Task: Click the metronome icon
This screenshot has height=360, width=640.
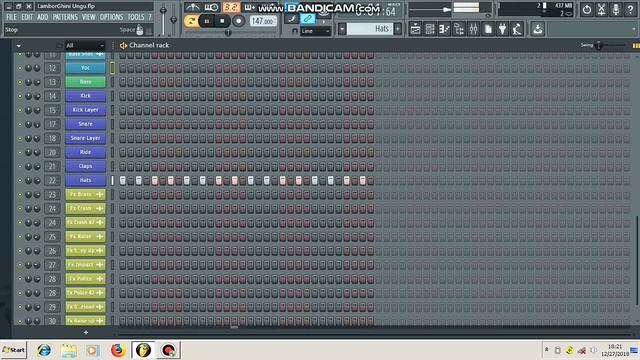Action: [192, 7]
